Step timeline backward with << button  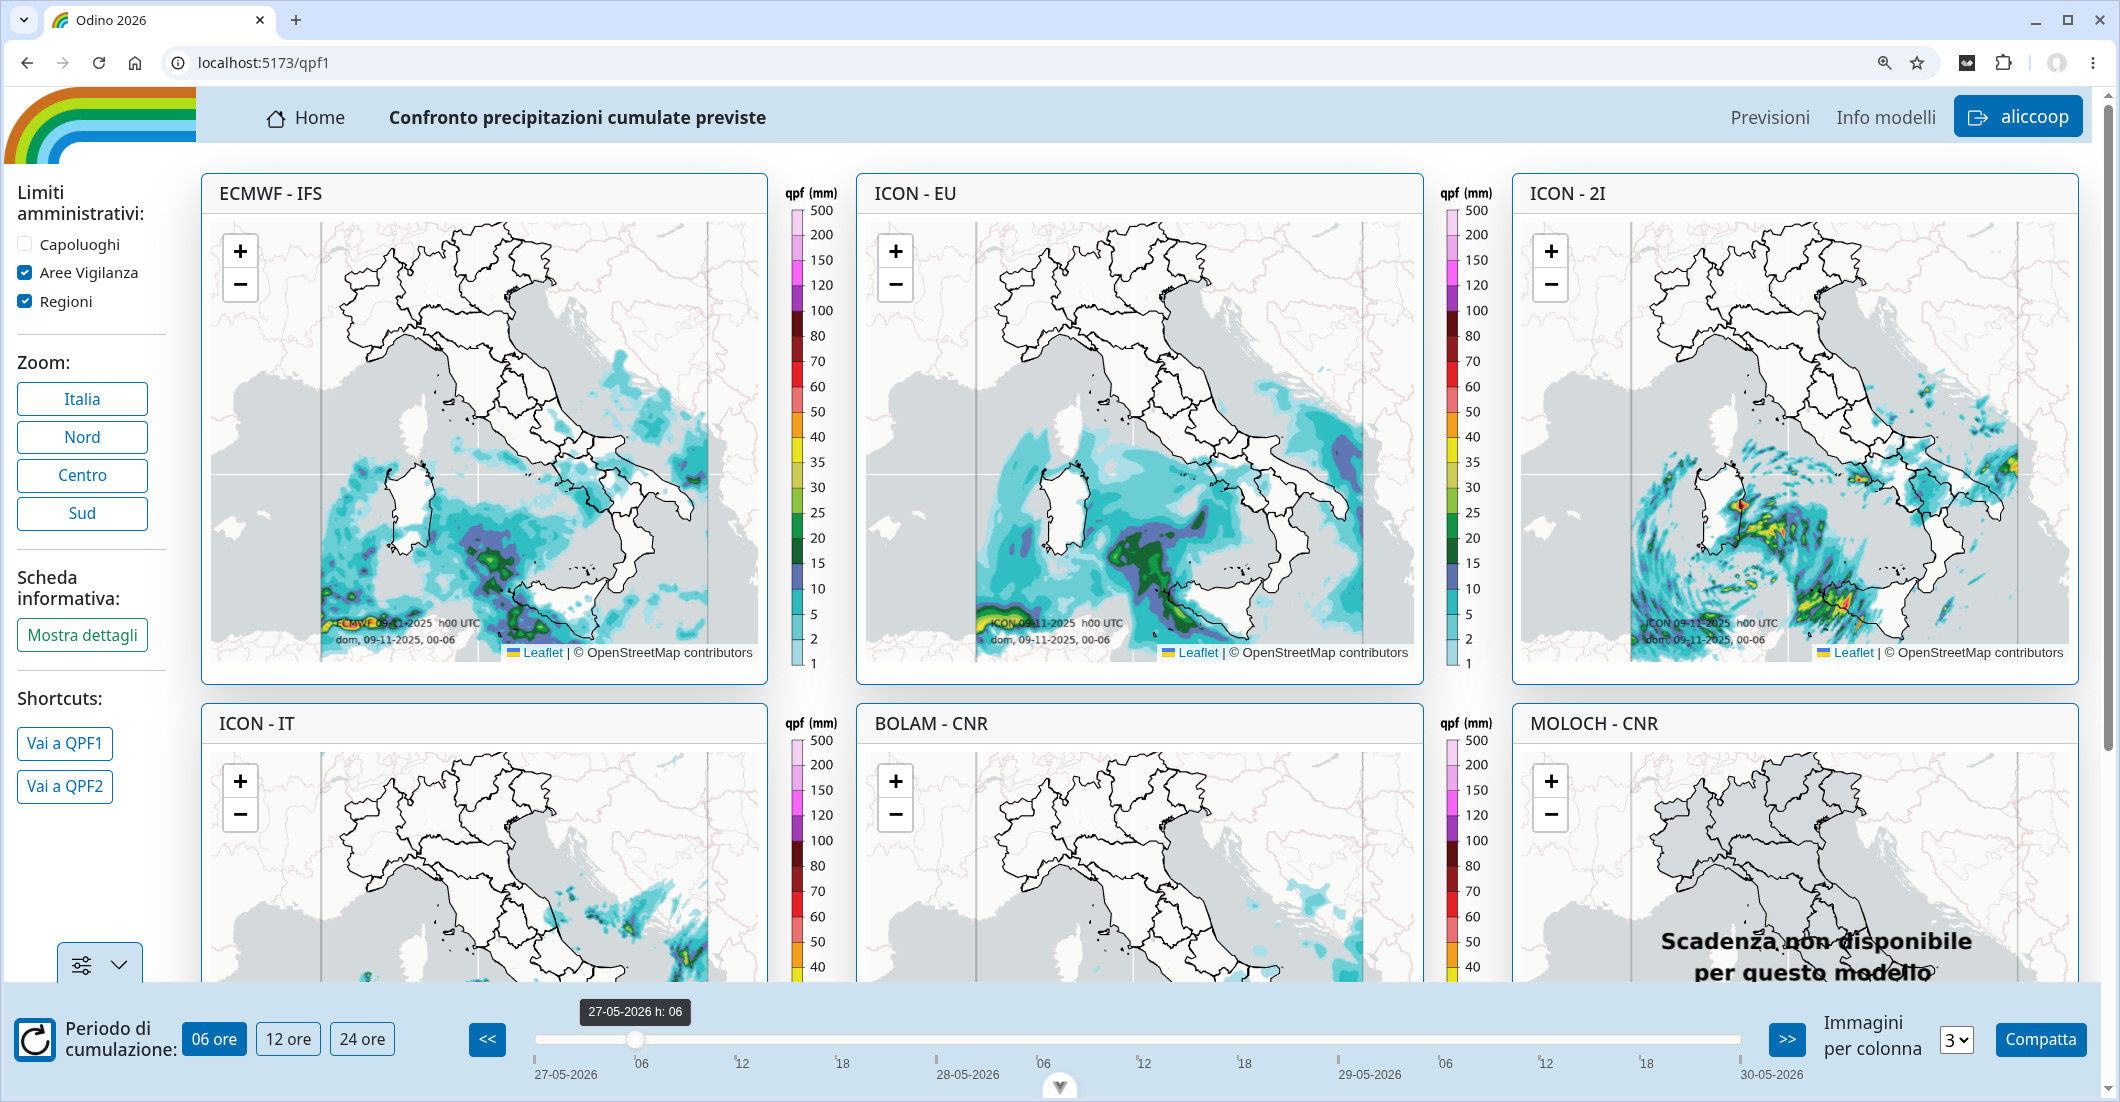tap(487, 1040)
